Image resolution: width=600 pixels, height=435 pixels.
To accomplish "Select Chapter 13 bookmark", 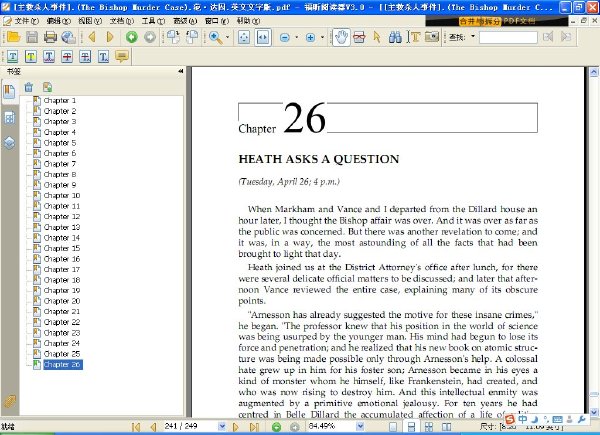I will coord(62,227).
